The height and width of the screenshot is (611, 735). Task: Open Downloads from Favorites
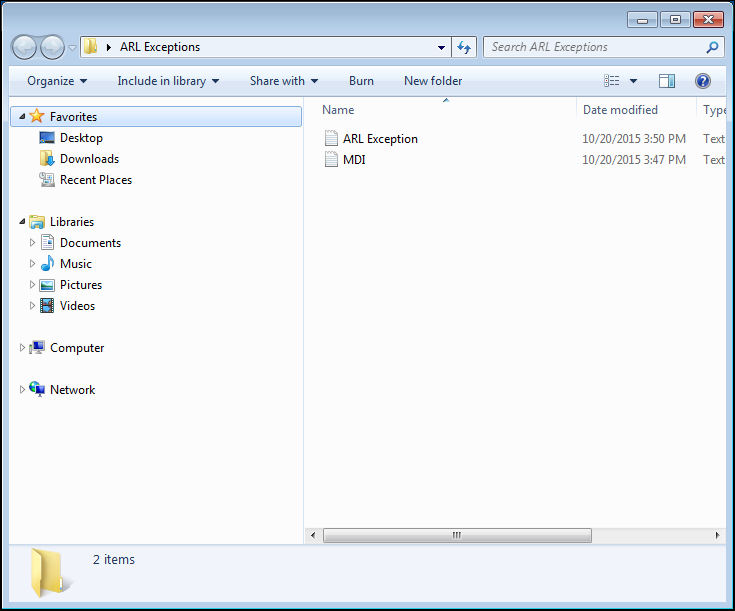coord(90,159)
